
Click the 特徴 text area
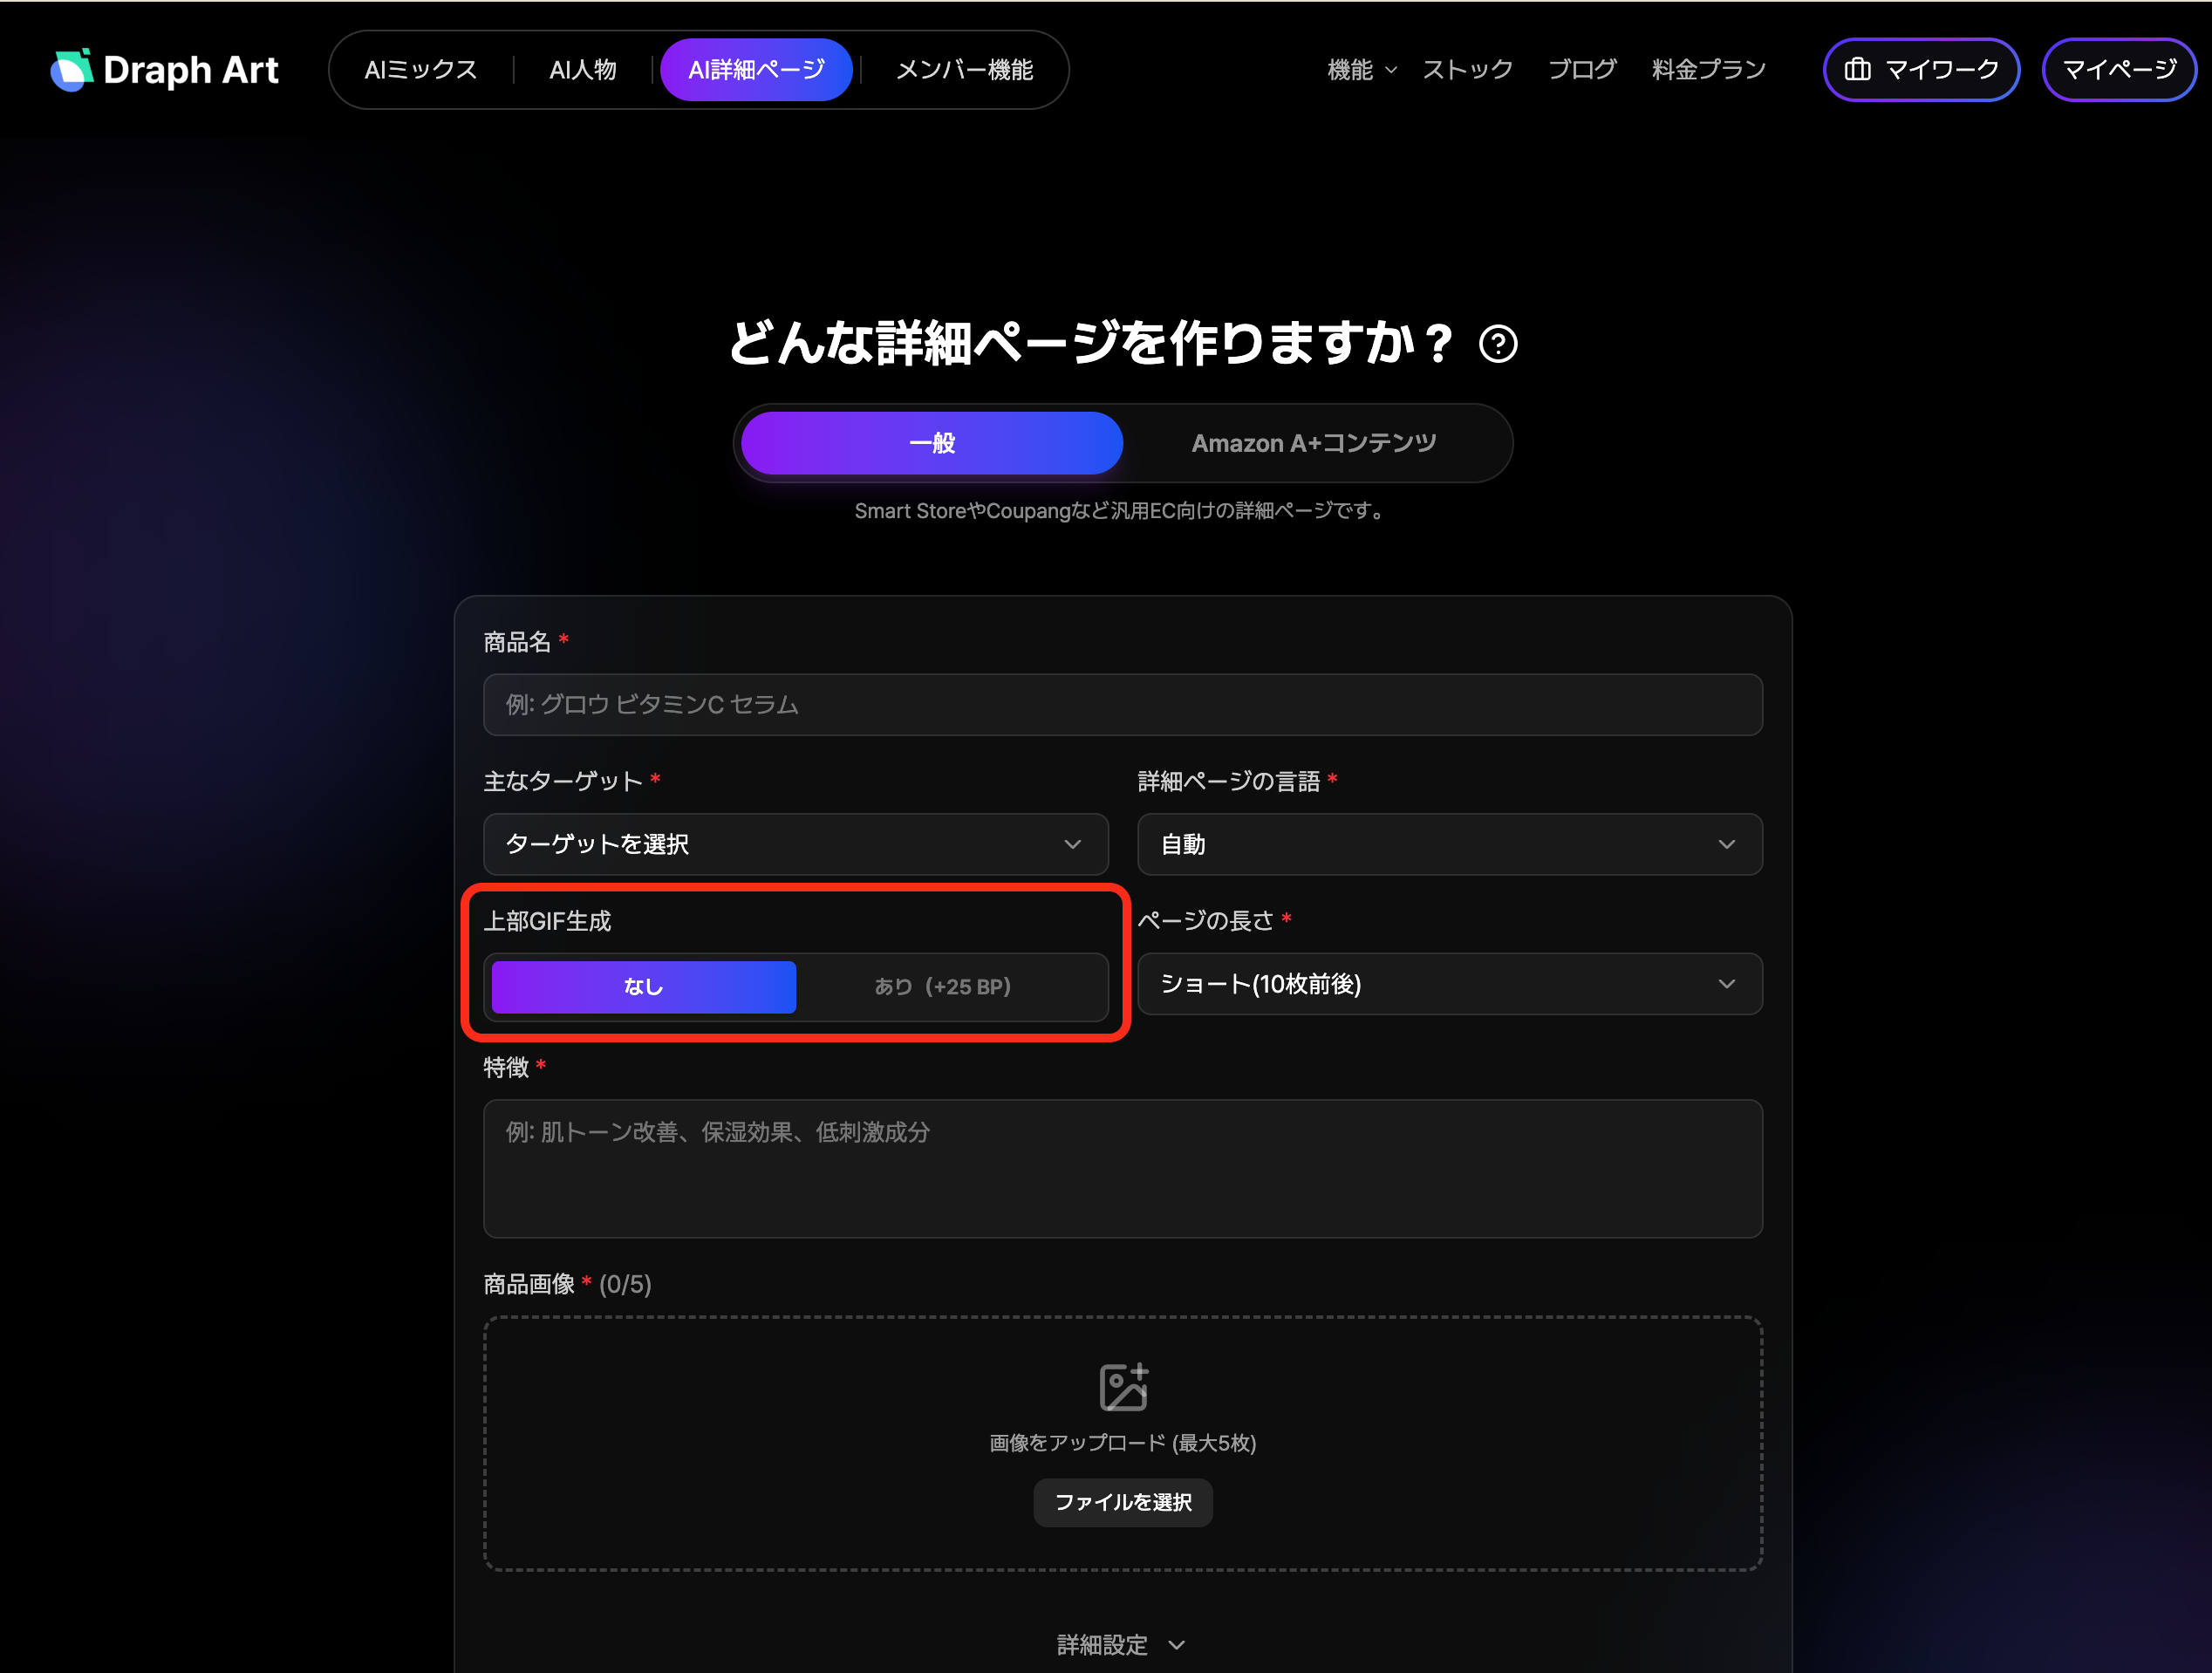point(1123,1169)
